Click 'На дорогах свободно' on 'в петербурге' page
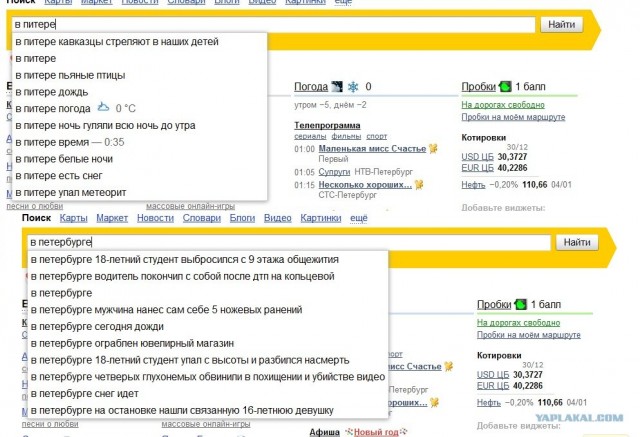The width and height of the screenshot is (640, 437). tap(518, 323)
